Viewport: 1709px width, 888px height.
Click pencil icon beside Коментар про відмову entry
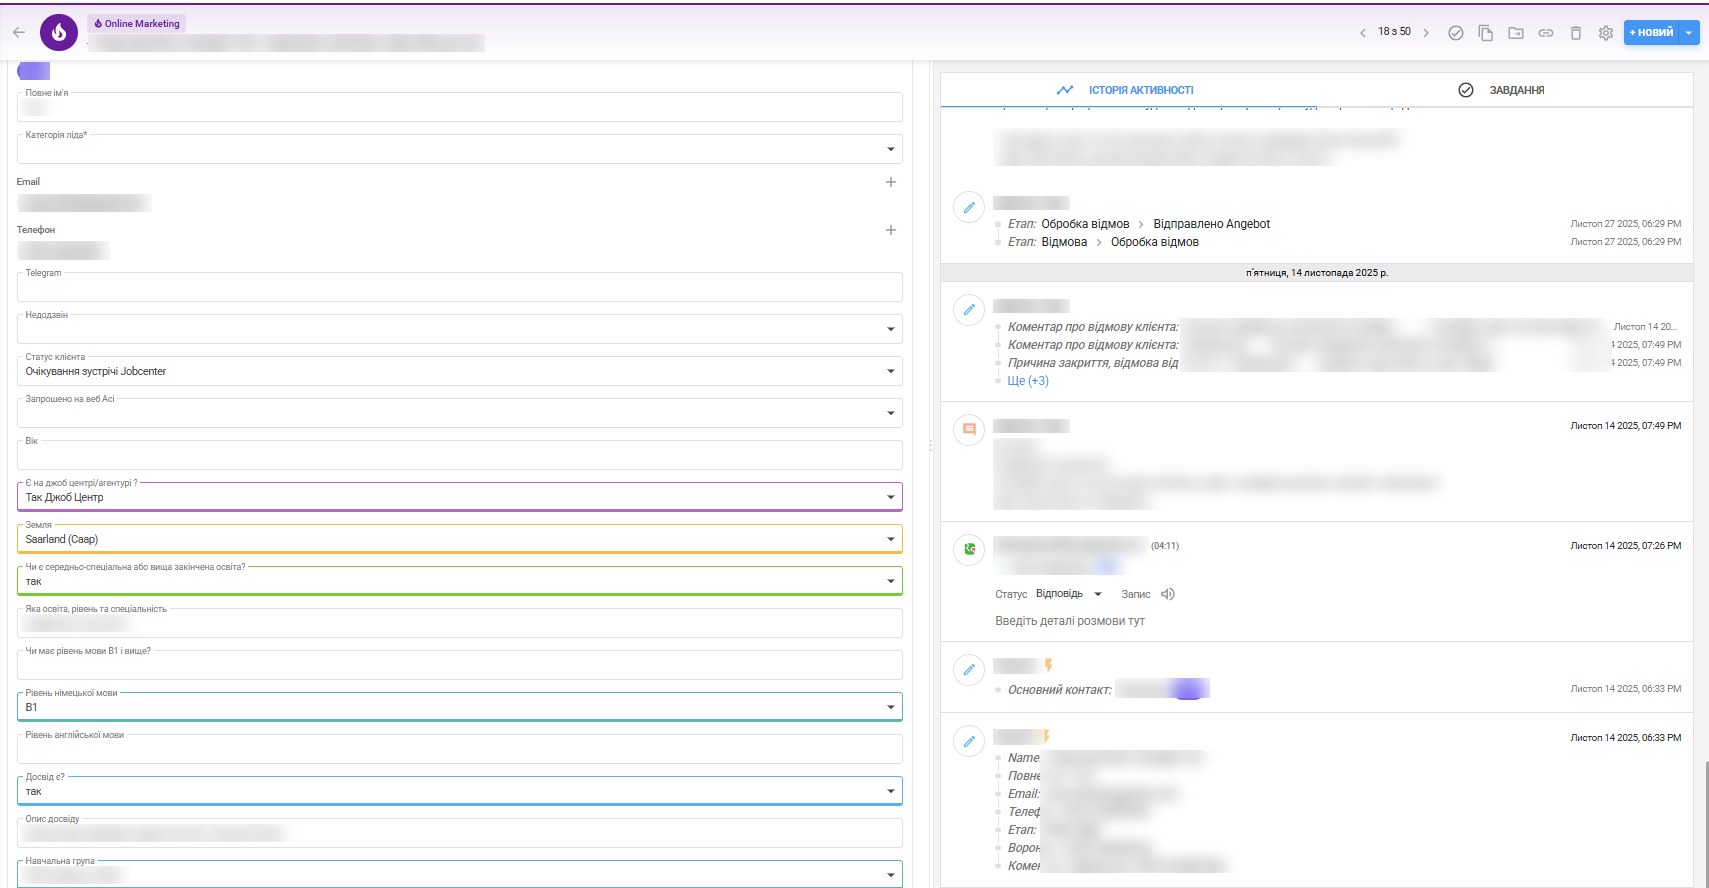969,309
